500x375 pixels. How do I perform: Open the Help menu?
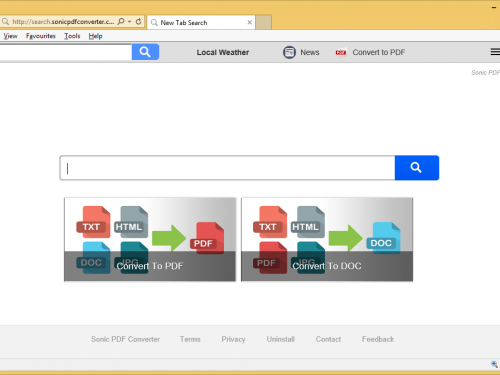pyautogui.click(x=95, y=36)
